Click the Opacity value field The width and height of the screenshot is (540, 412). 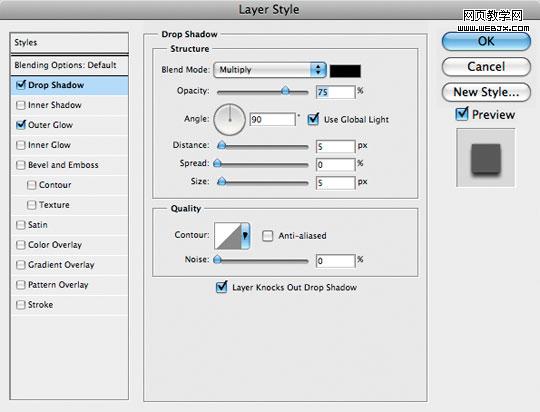point(335,92)
